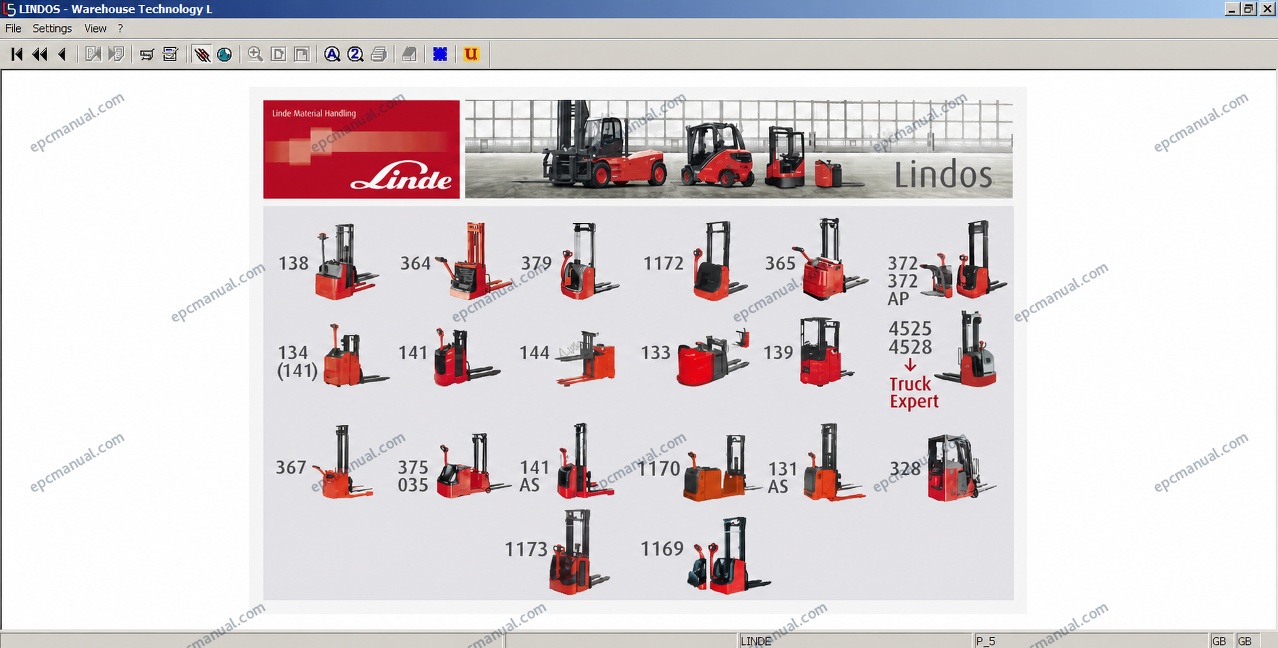Click the blue circled A search icon

click(x=332, y=54)
